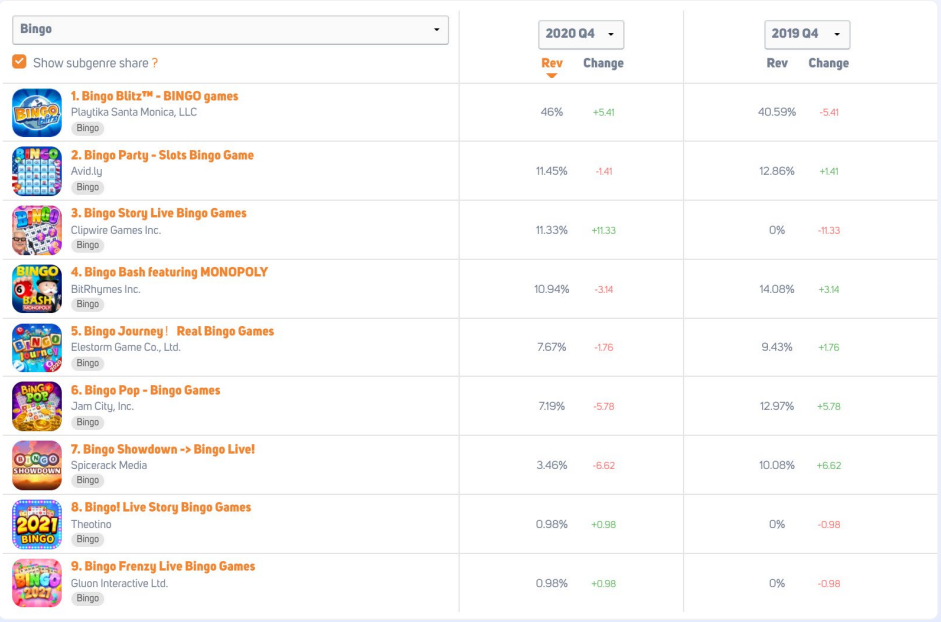The image size is (941, 622).
Task: Click the Bingo Blitz app icon
Action: pyautogui.click(x=37, y=112)
